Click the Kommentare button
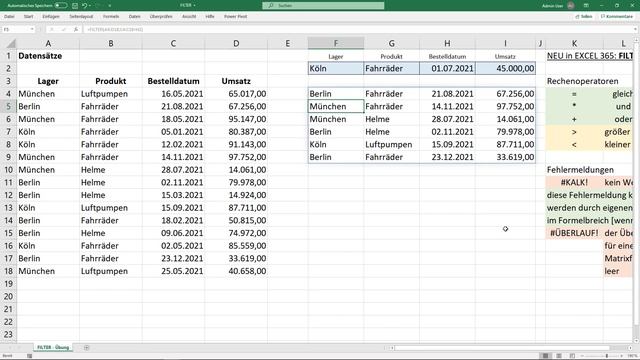Image resolution: width=640 pixels, height=360 pixels. click(616, 16)
